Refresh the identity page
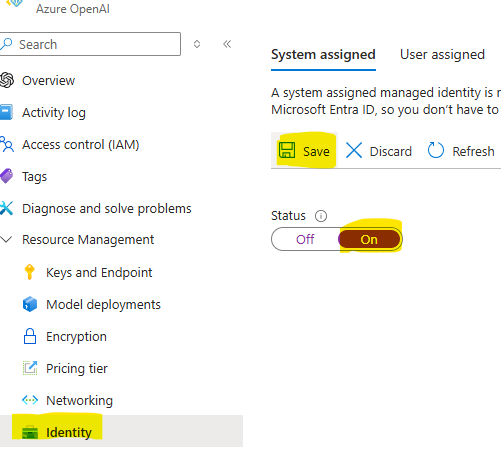 [461, 151]
